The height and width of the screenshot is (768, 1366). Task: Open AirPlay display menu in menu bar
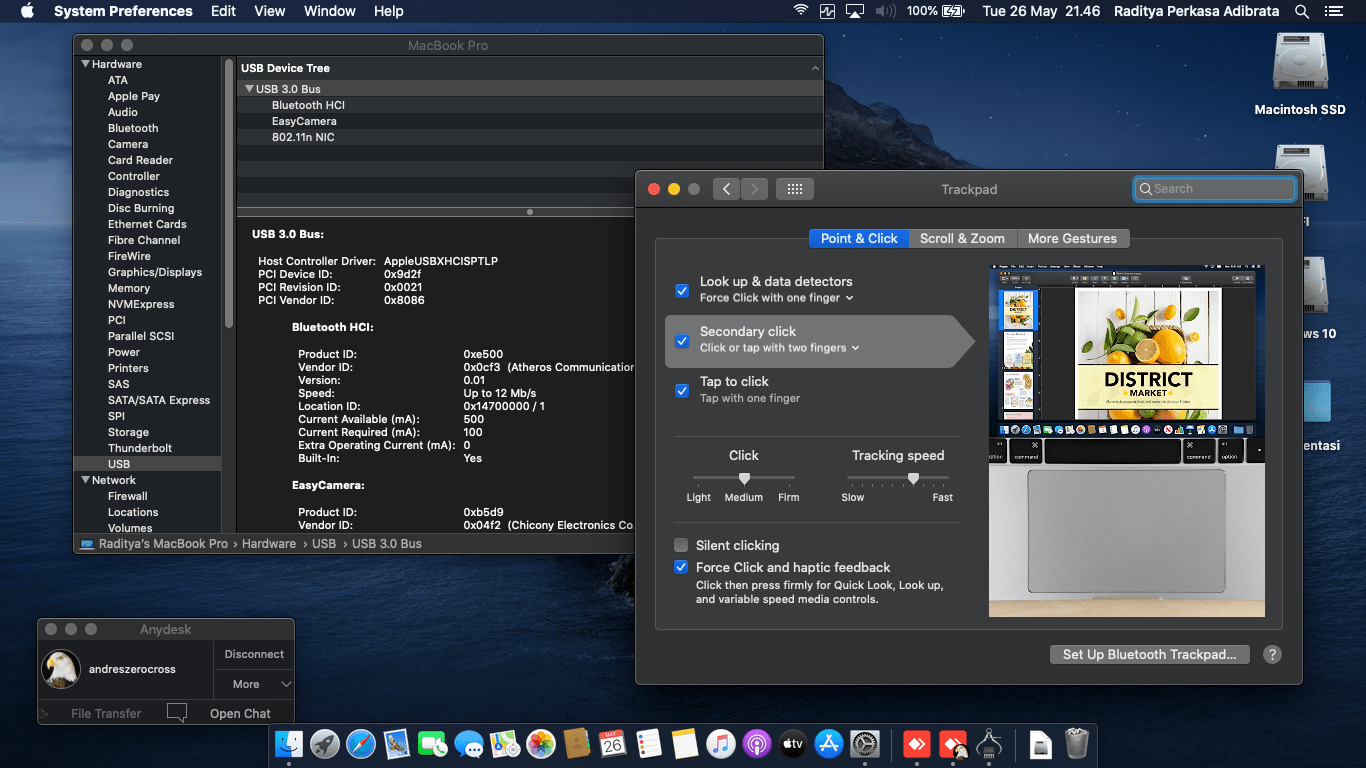point(855,11)
